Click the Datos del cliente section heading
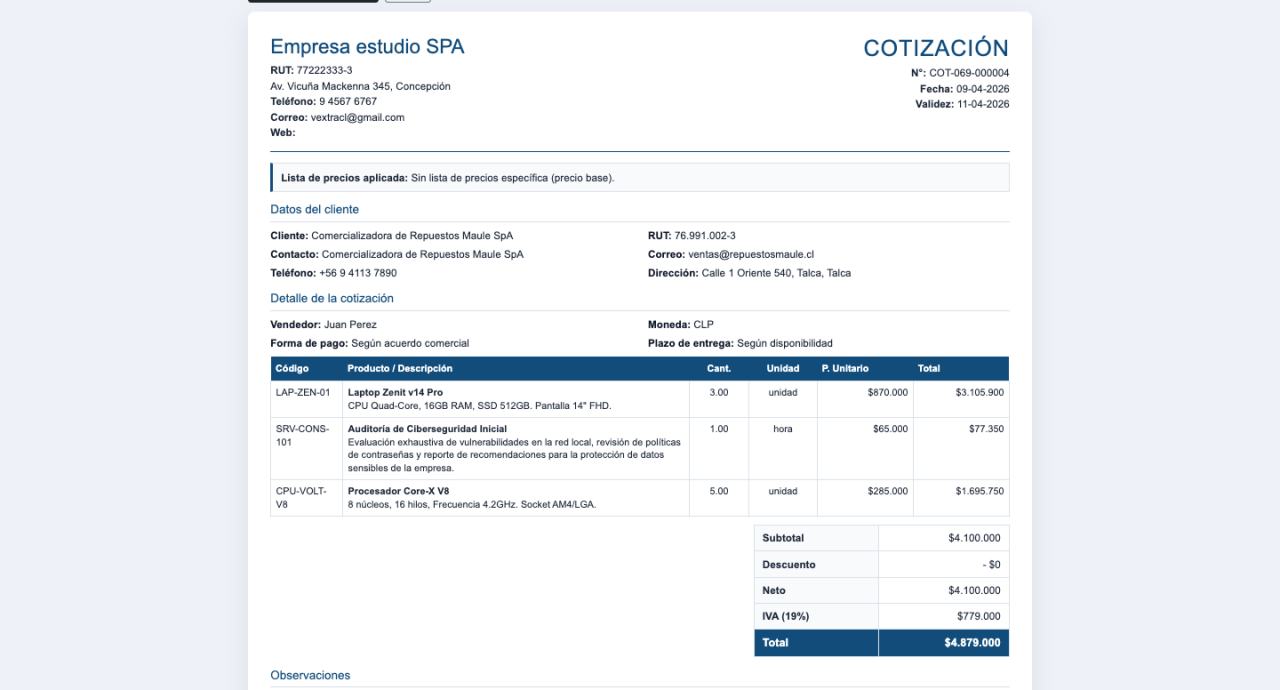This screenshot has width=1280, height=690. tap(314, 209)
